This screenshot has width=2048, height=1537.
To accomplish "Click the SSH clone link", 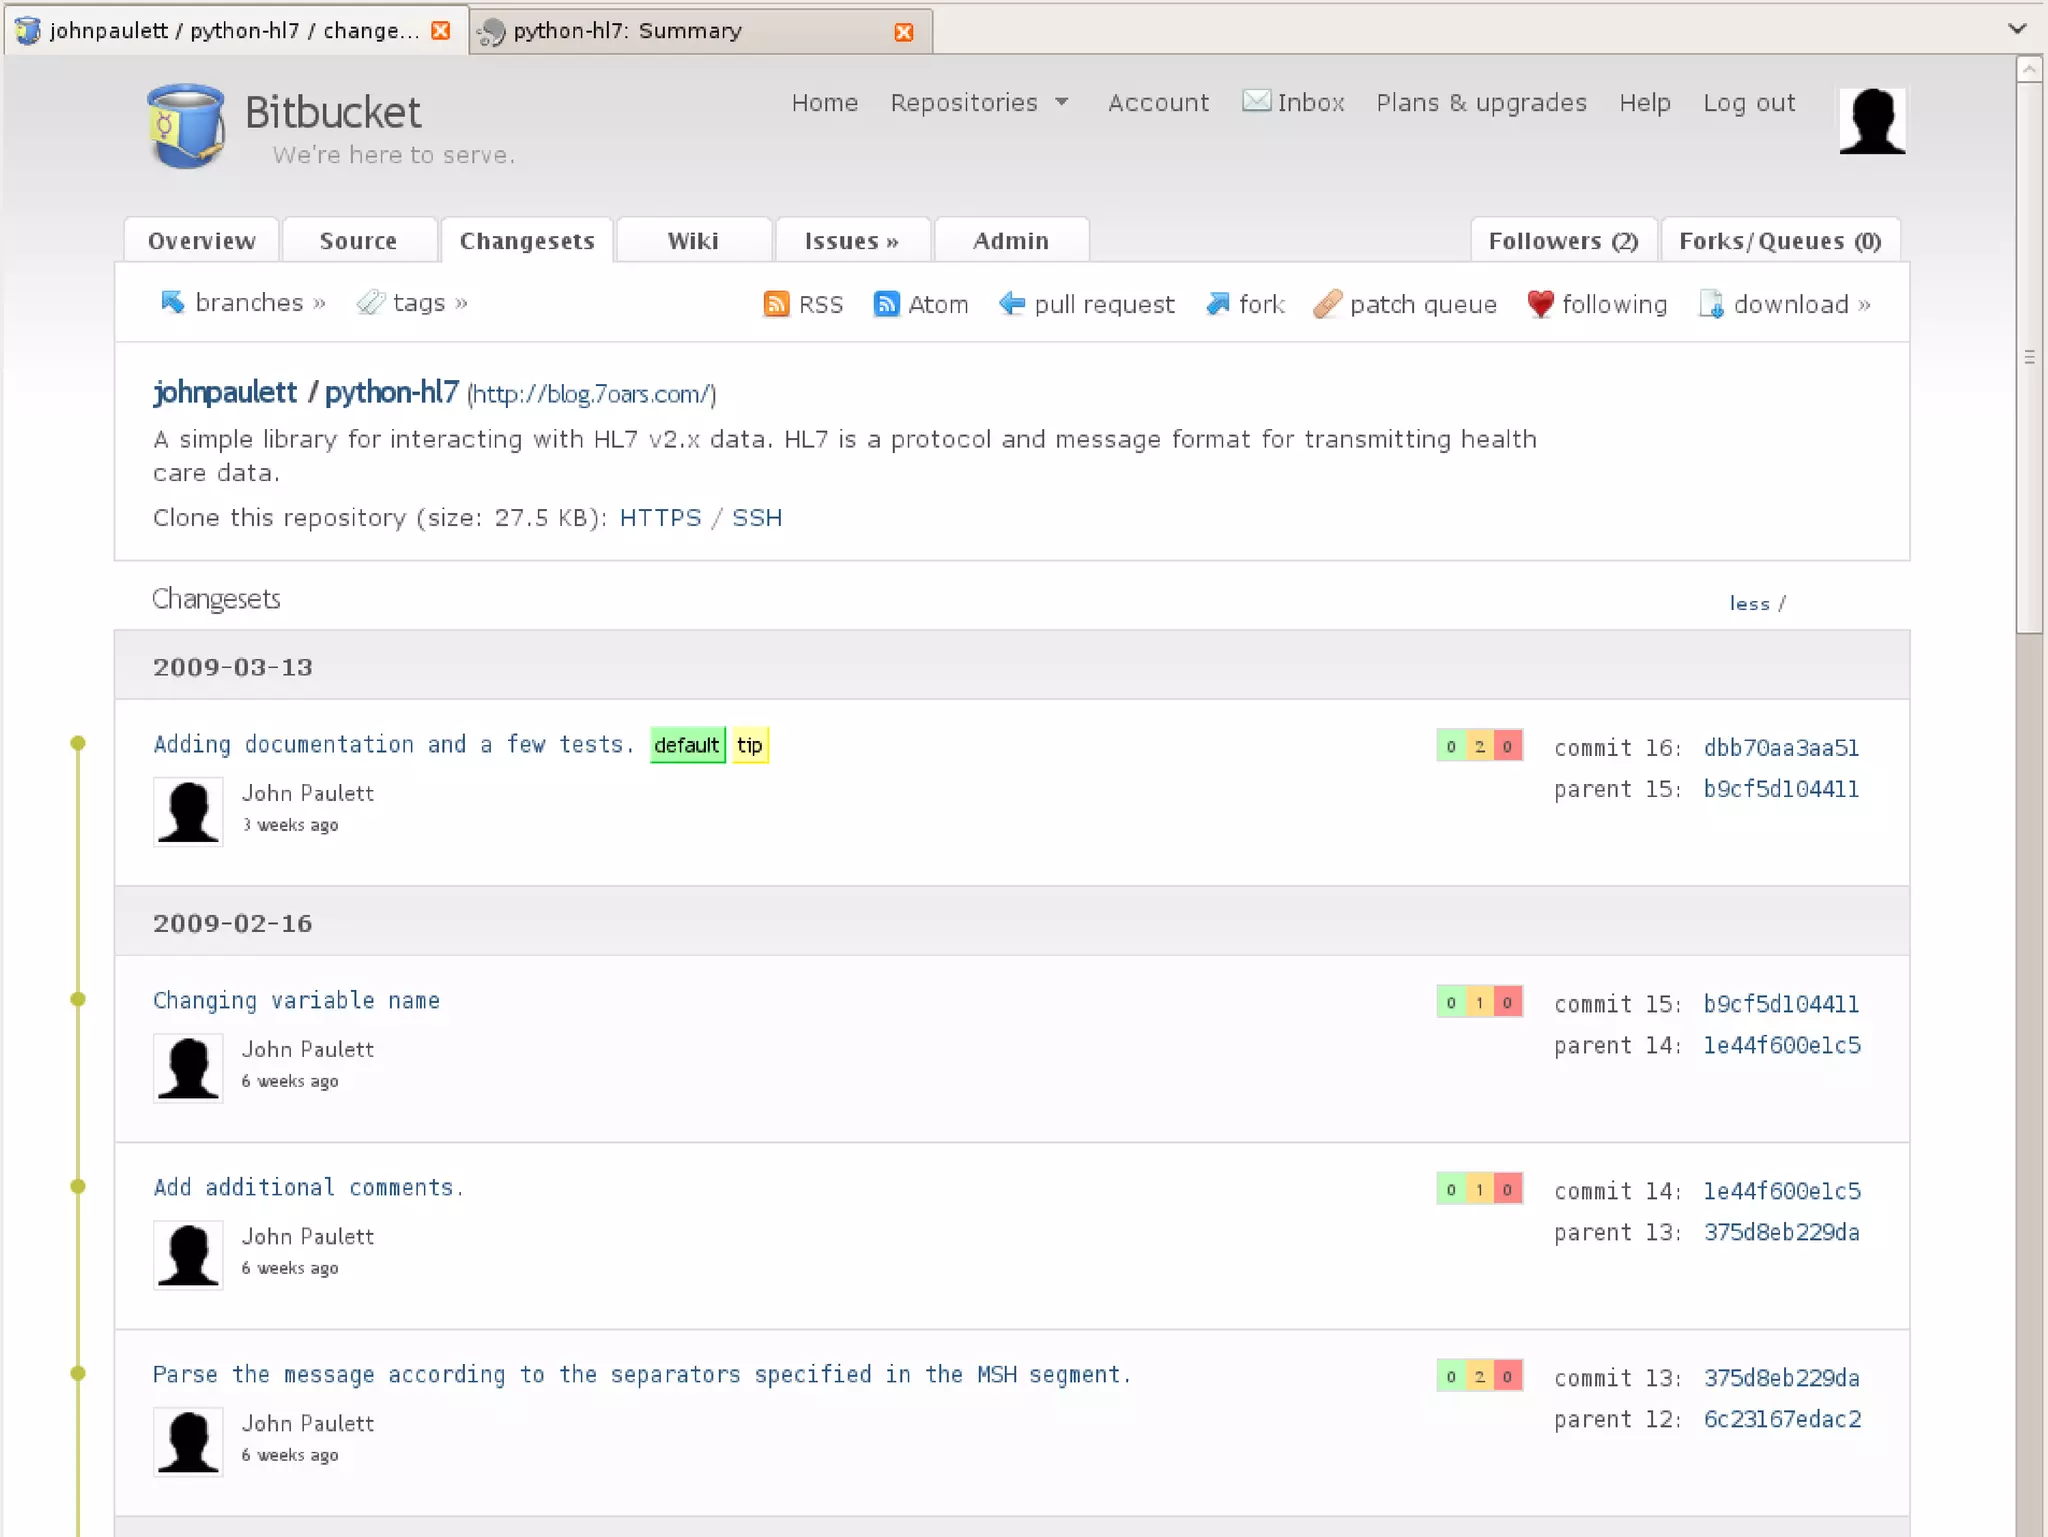I will coord(757,518).
